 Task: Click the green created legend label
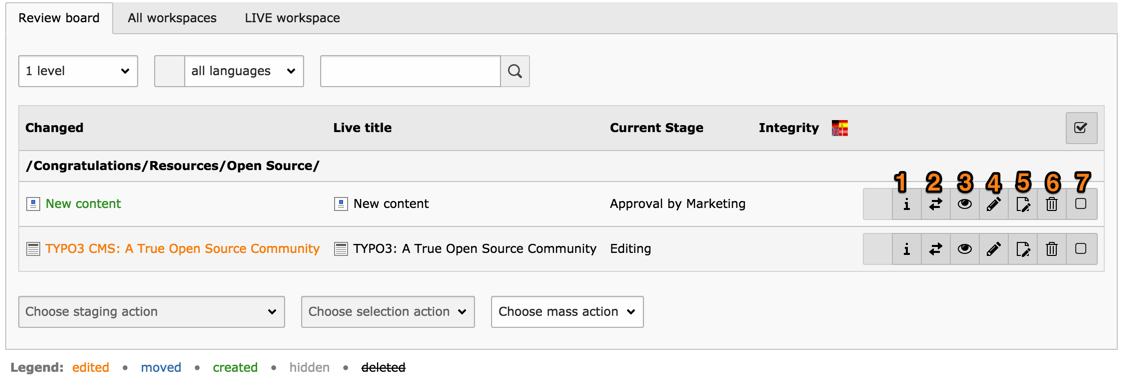point(235,368)
